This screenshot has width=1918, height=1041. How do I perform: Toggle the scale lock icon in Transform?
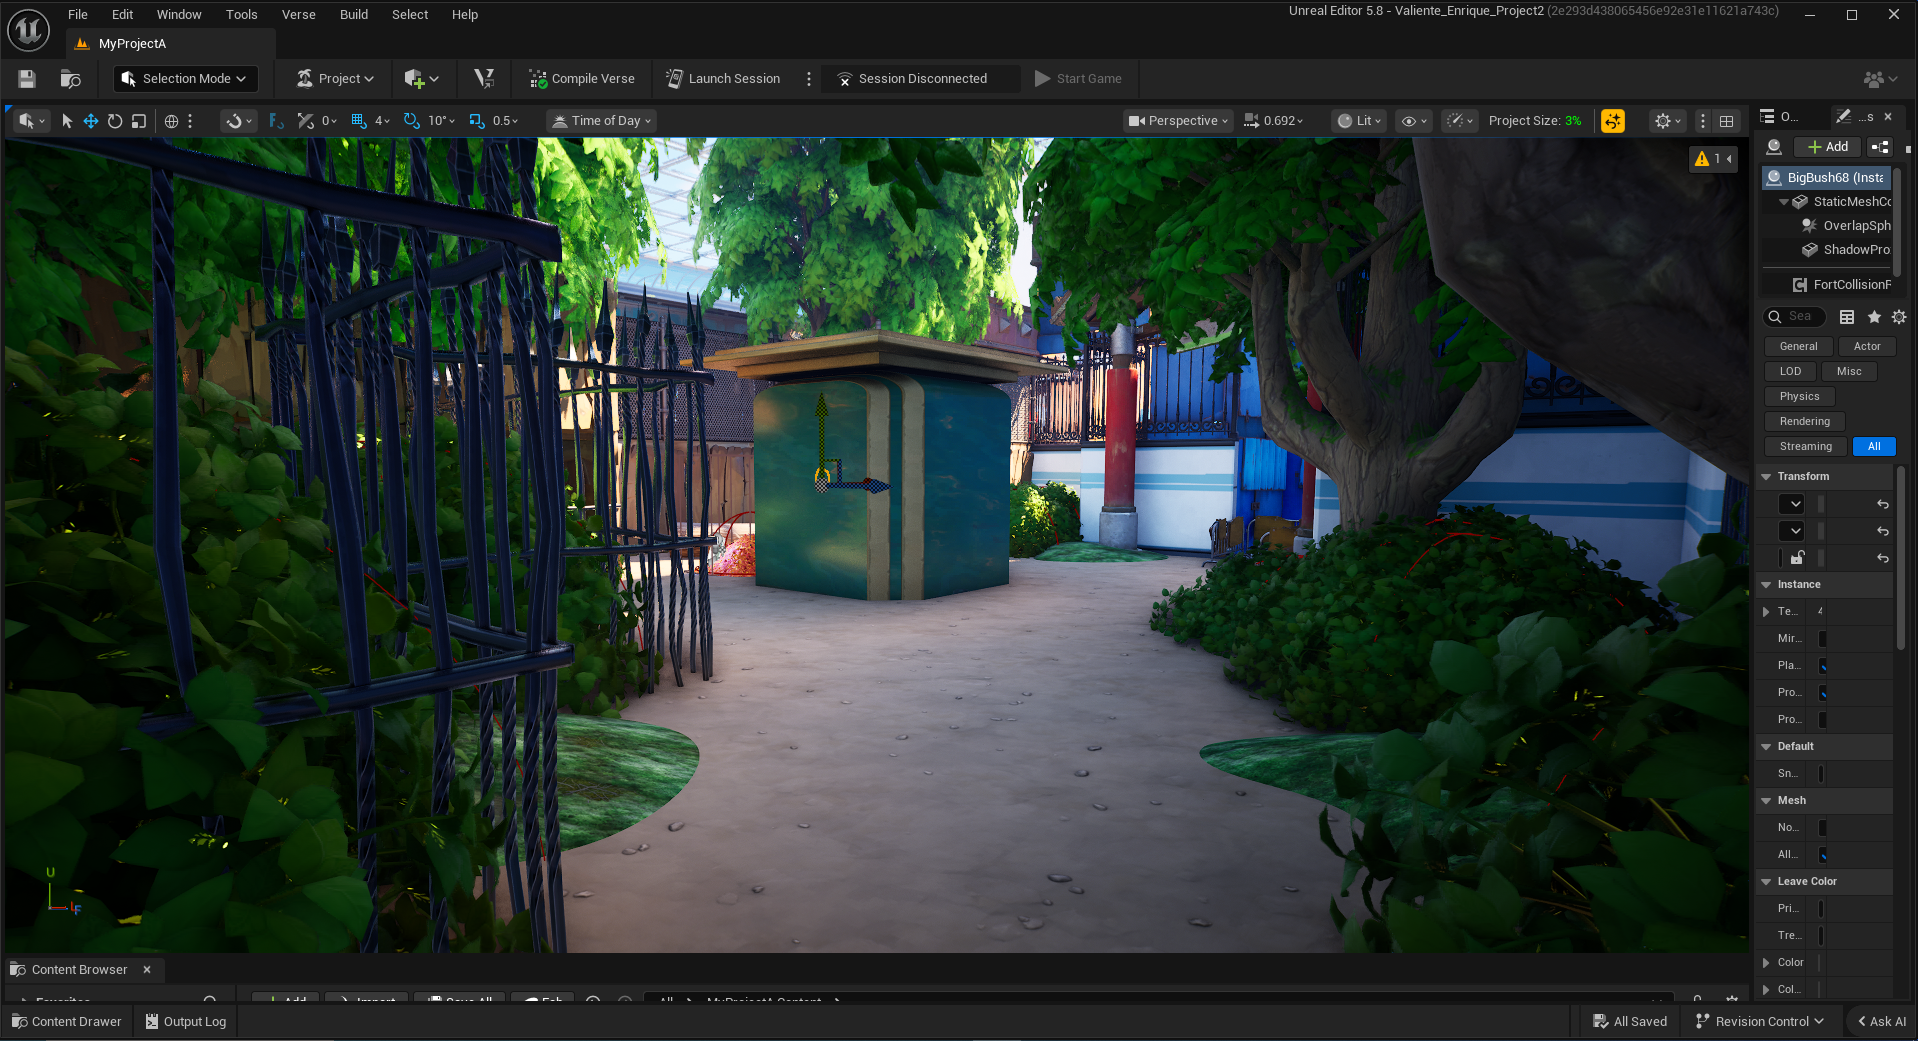pos(1796,558)
